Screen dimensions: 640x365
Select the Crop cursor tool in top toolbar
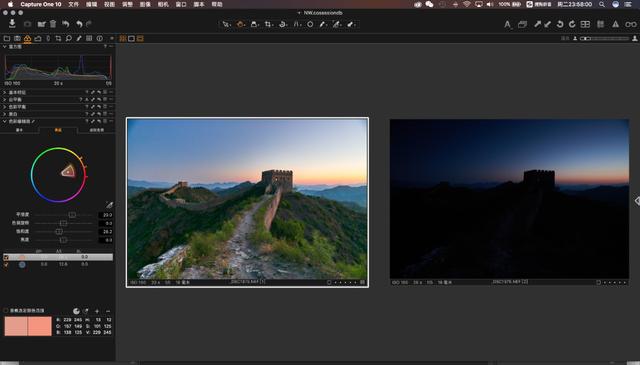point(268,24)
